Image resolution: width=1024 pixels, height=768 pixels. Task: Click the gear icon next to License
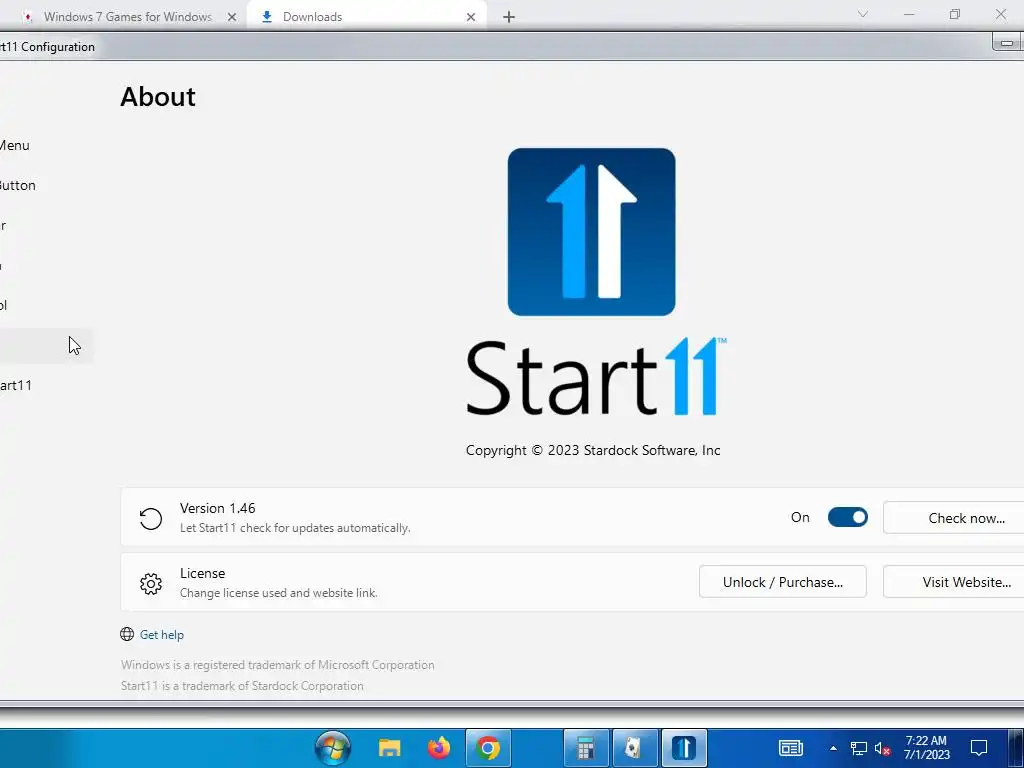pos(151,584)
